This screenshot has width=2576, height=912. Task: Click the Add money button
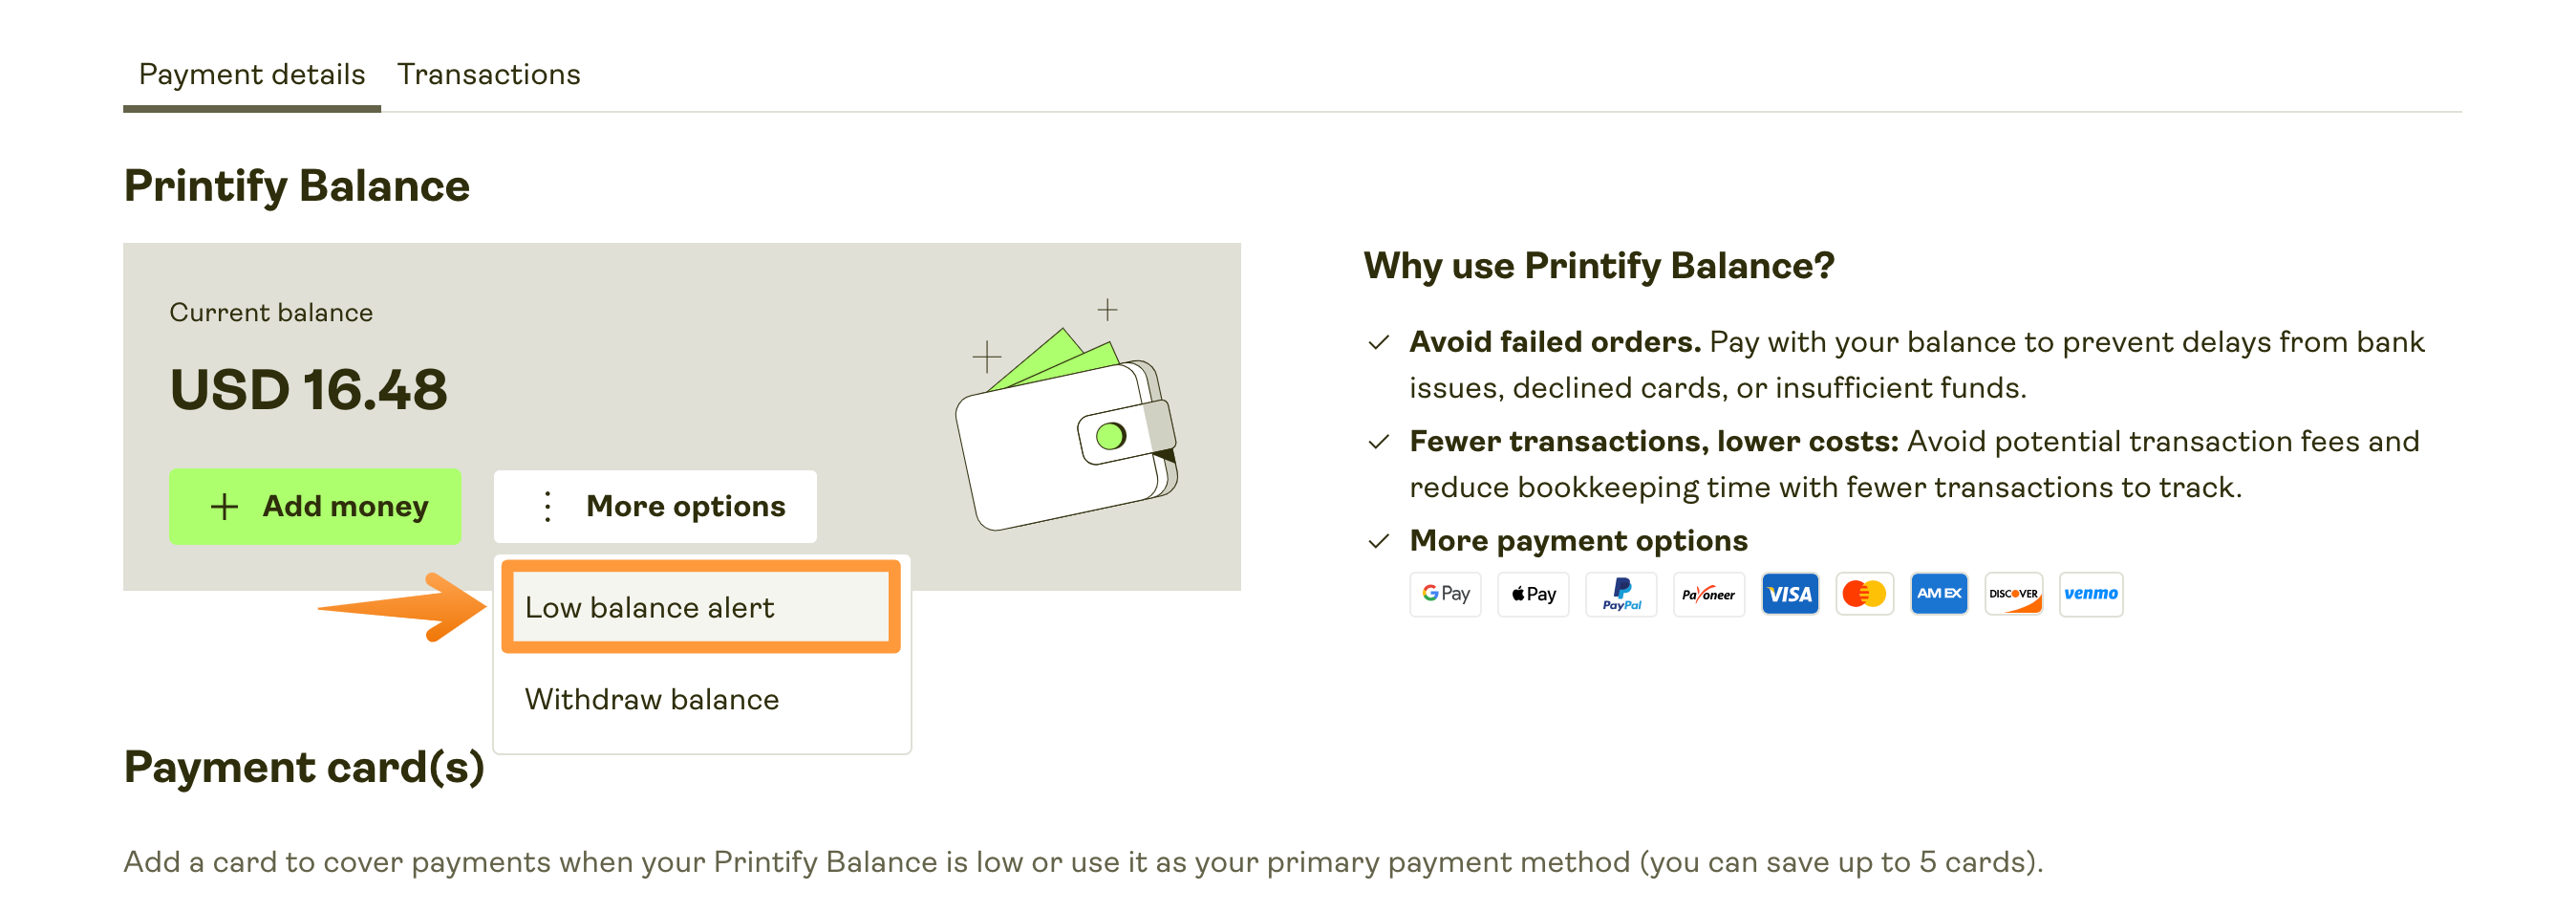pyautogui.click(x=315, y=507)
